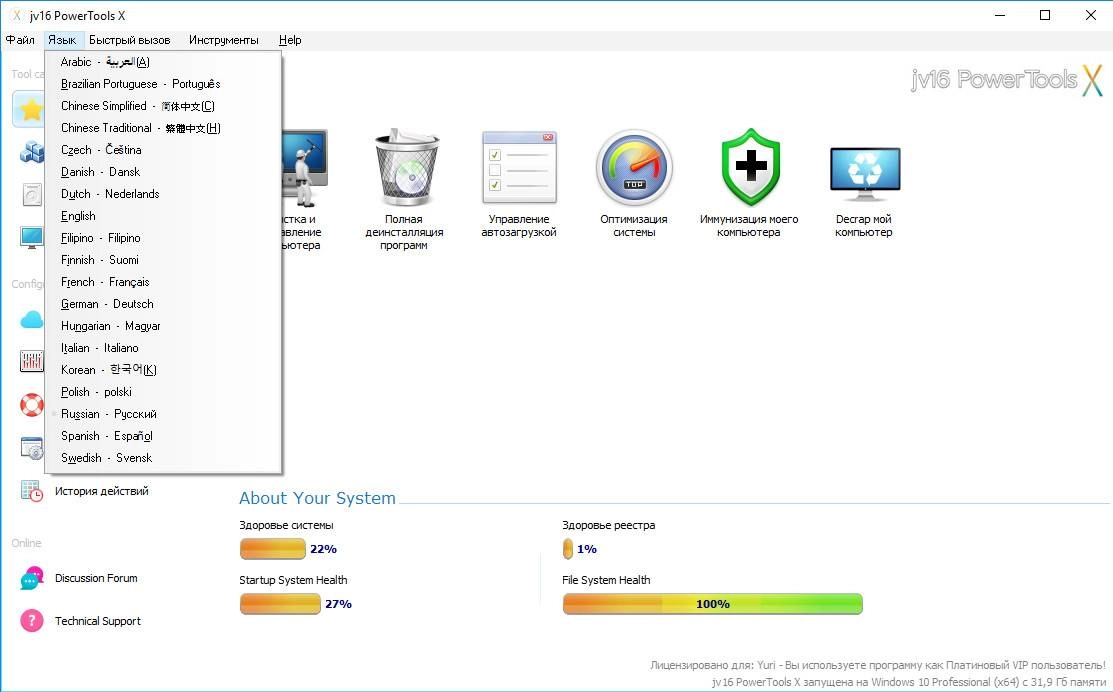
Task: Minimize the jv16 PowerTools window
Action: 1000,15
